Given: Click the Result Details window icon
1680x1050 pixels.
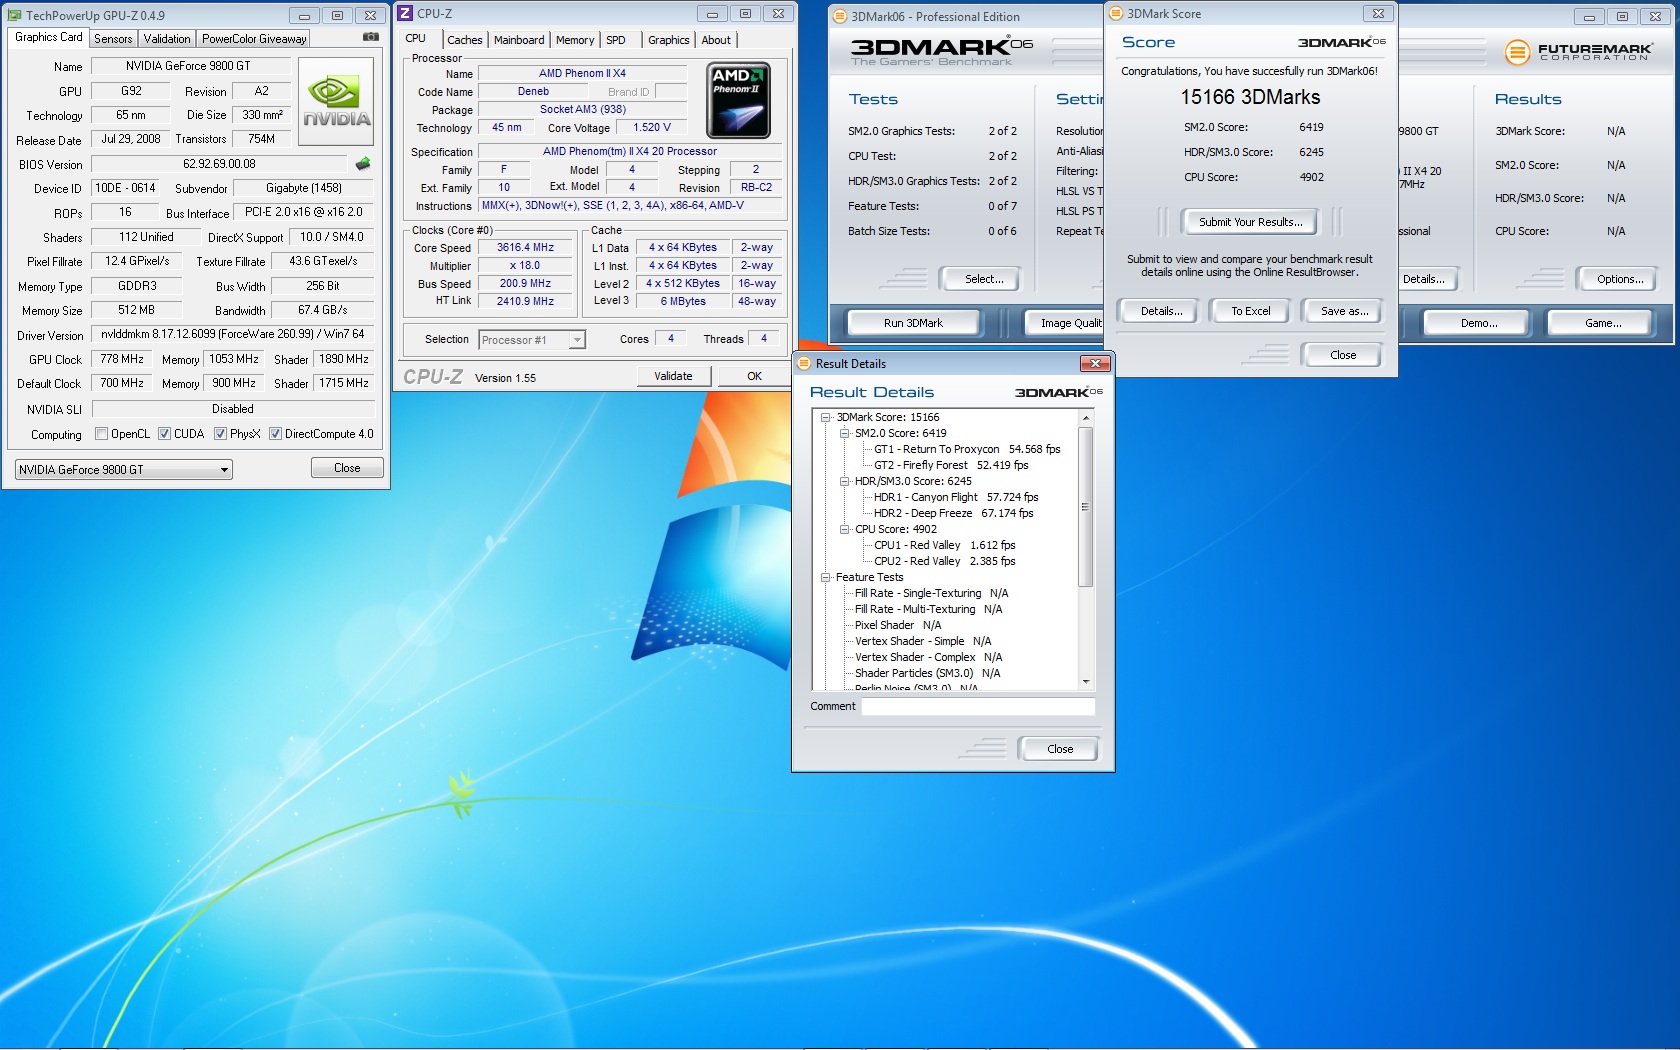Looking at the screenshot, I should click(x=804, y=364).
